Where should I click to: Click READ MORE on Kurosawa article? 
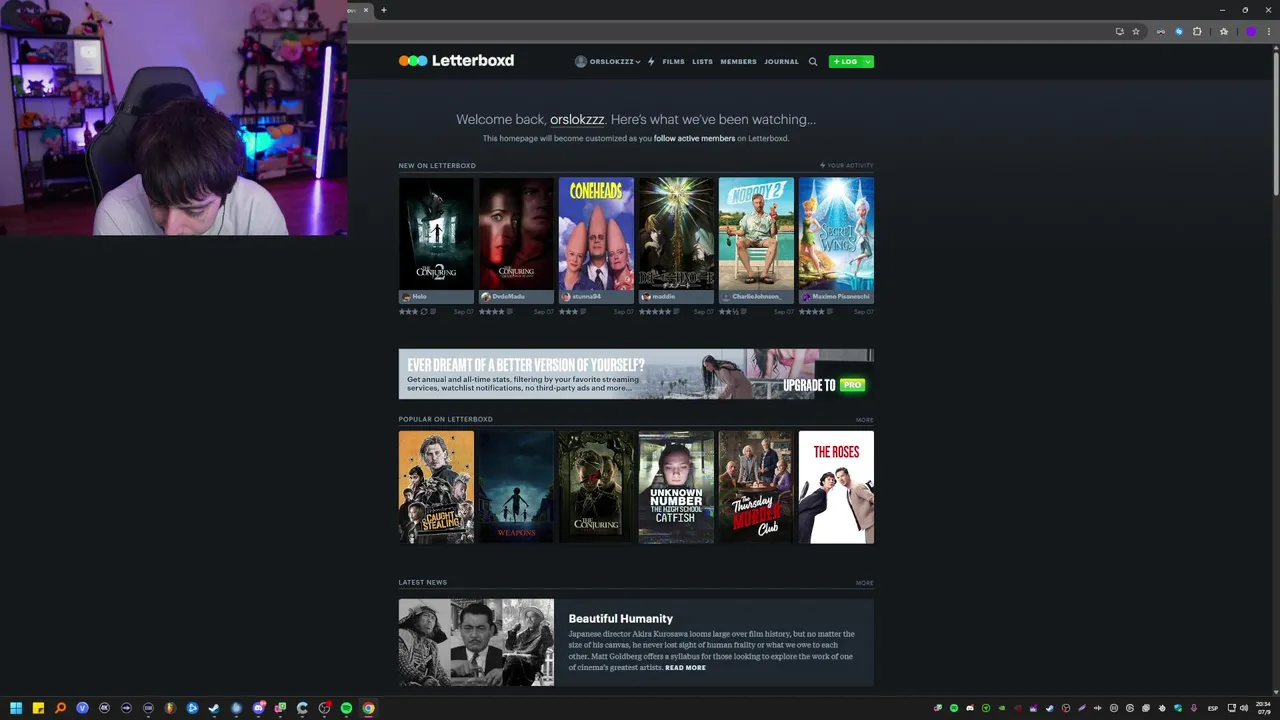click(685, 668)
